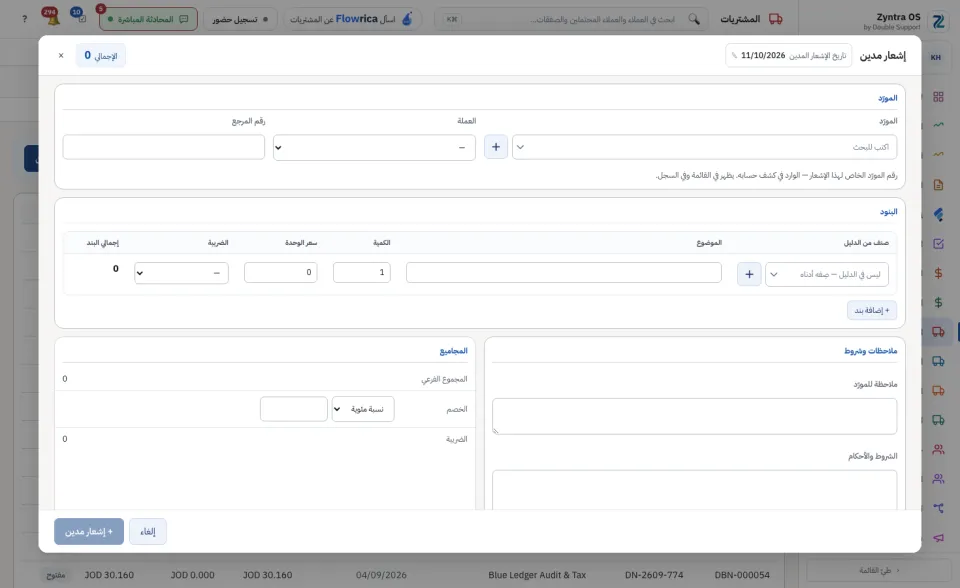Click plus button beside catalog item dropdown
This screenshot has height=588, width=960.
click(x=749, y=274)
